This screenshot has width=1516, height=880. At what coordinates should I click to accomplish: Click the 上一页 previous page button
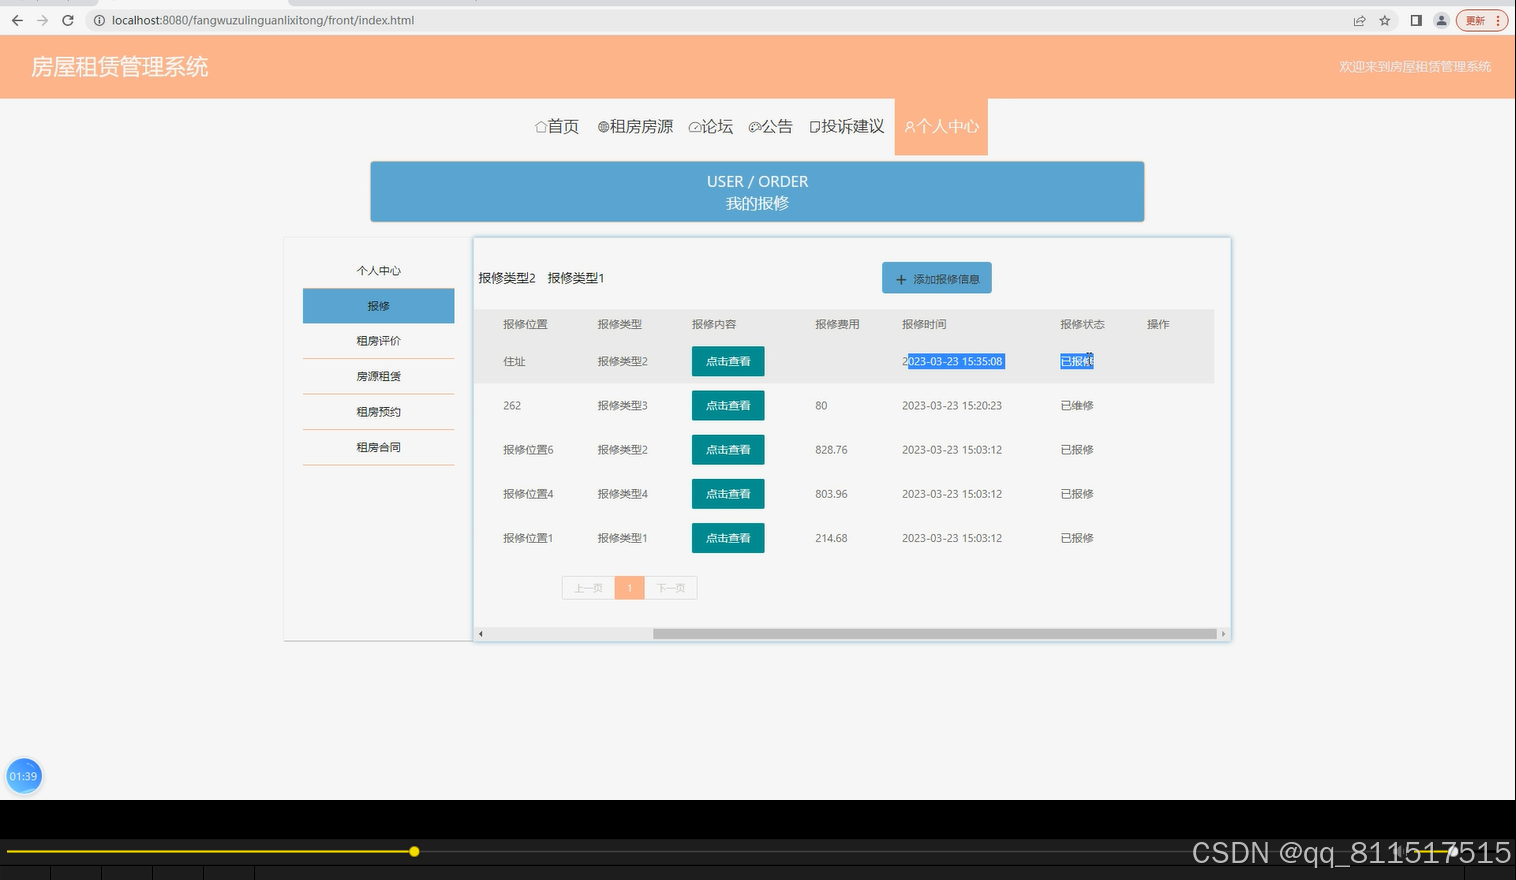[x=588, y=588]
